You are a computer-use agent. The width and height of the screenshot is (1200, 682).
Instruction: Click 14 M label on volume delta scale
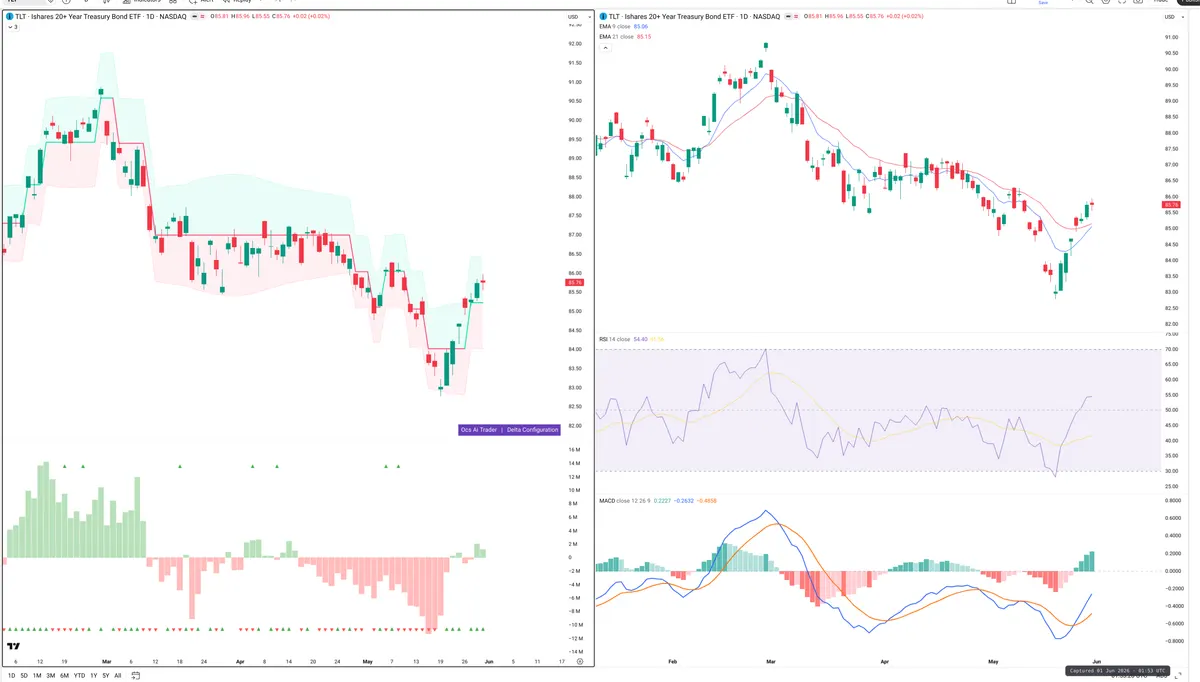[574, 464]
